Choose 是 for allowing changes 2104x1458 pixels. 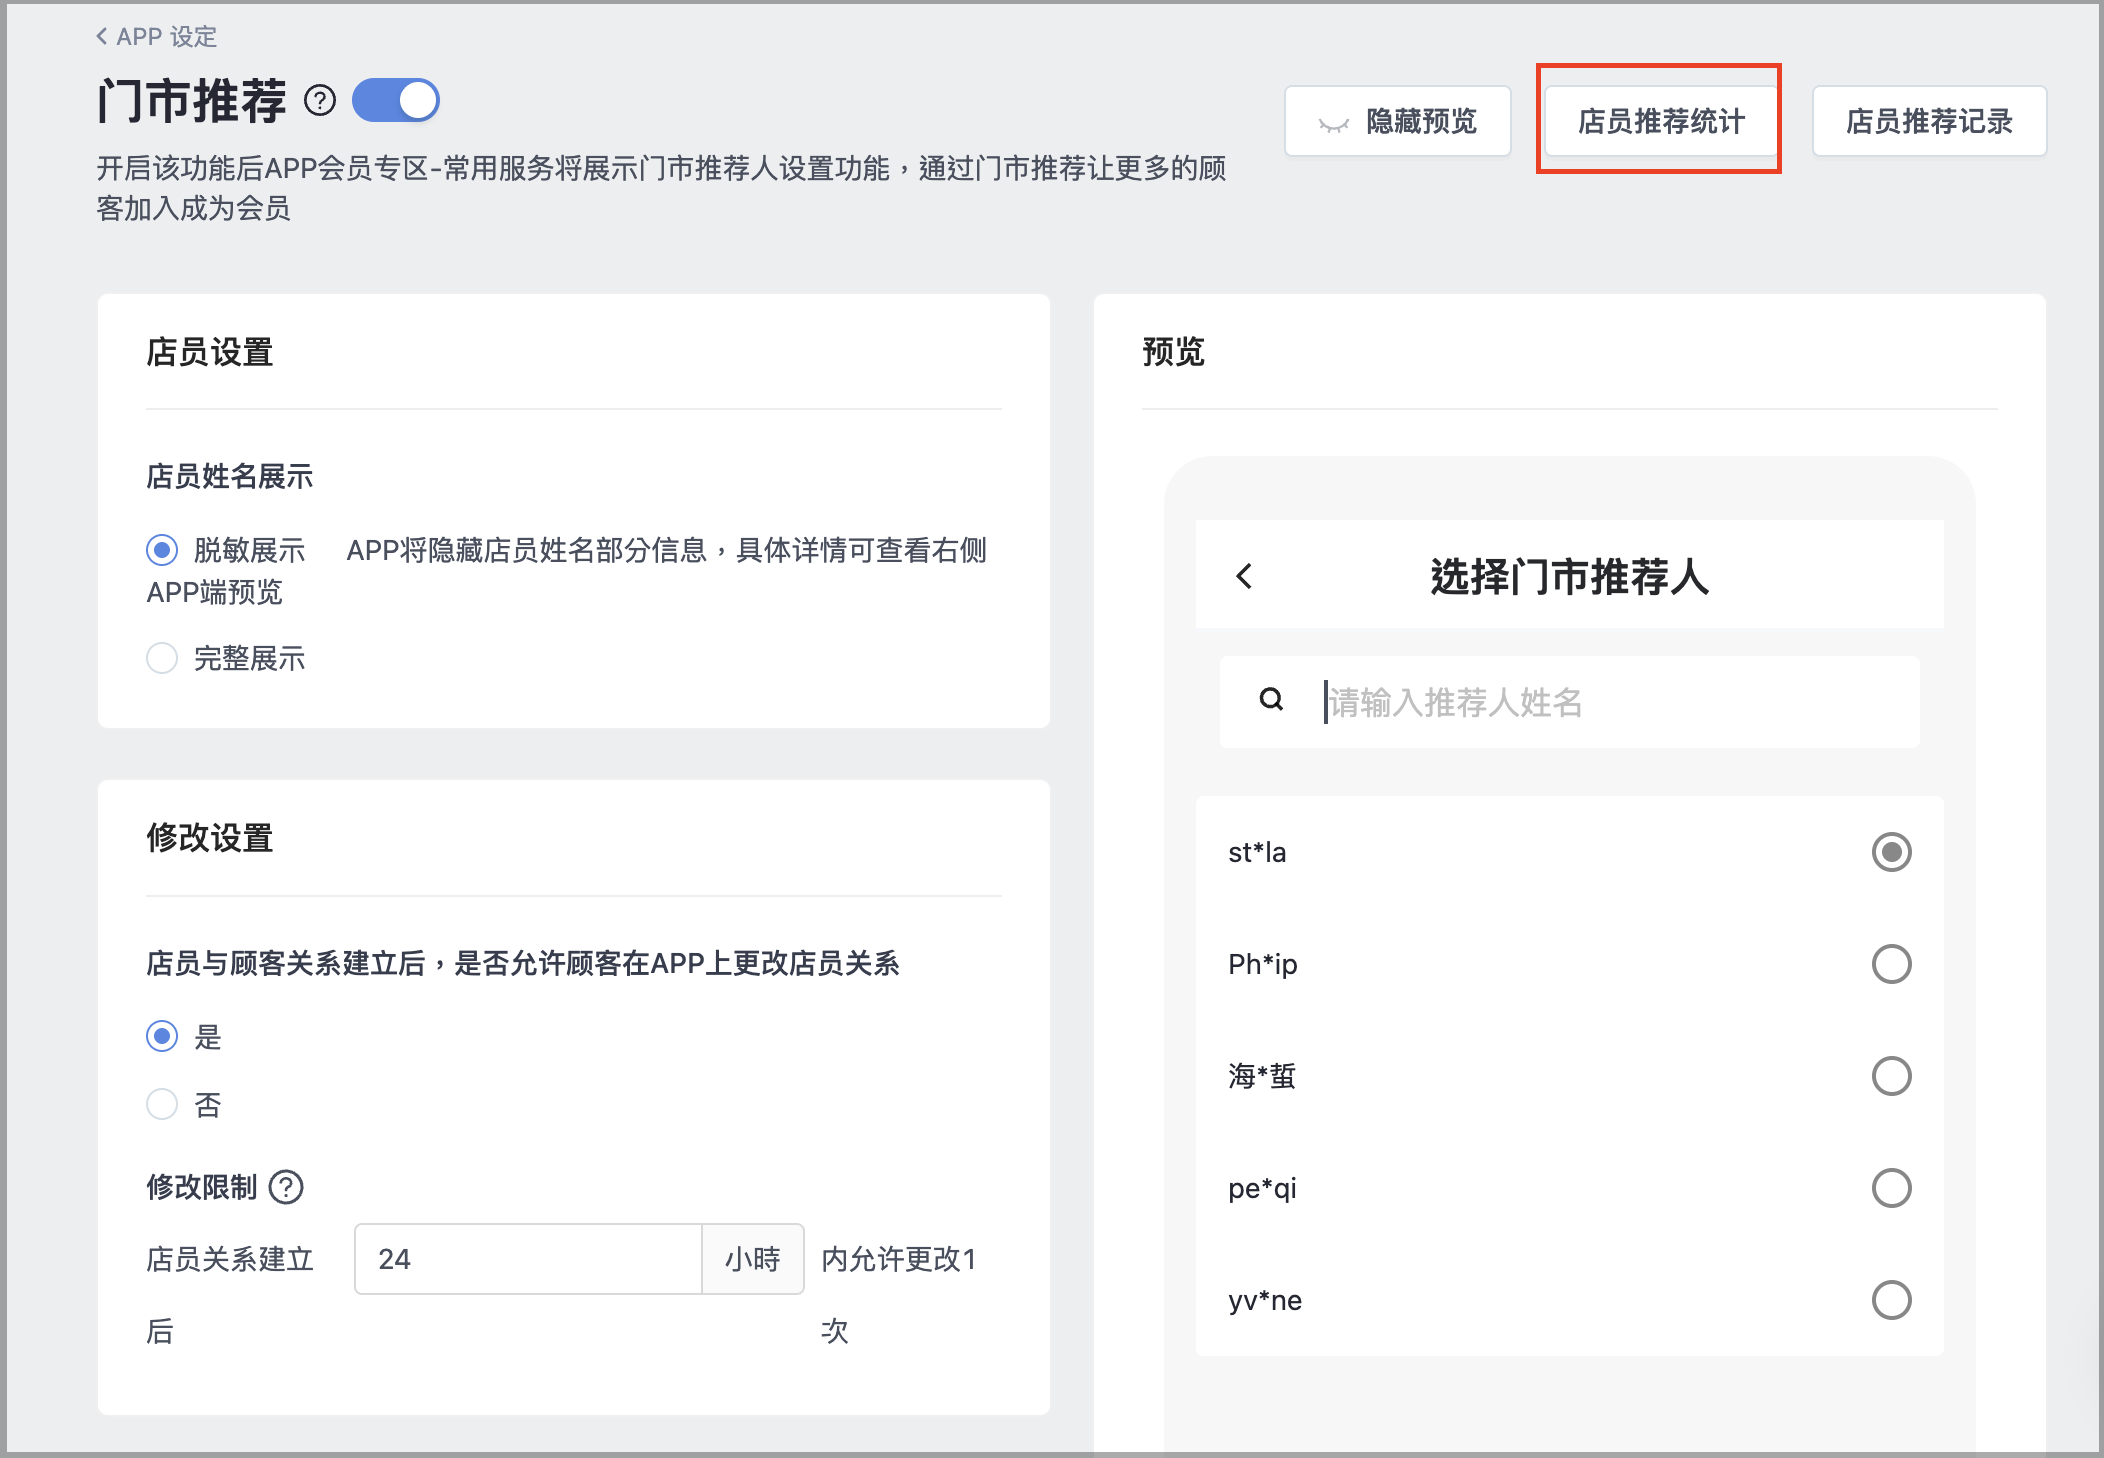pos(162,1036)
